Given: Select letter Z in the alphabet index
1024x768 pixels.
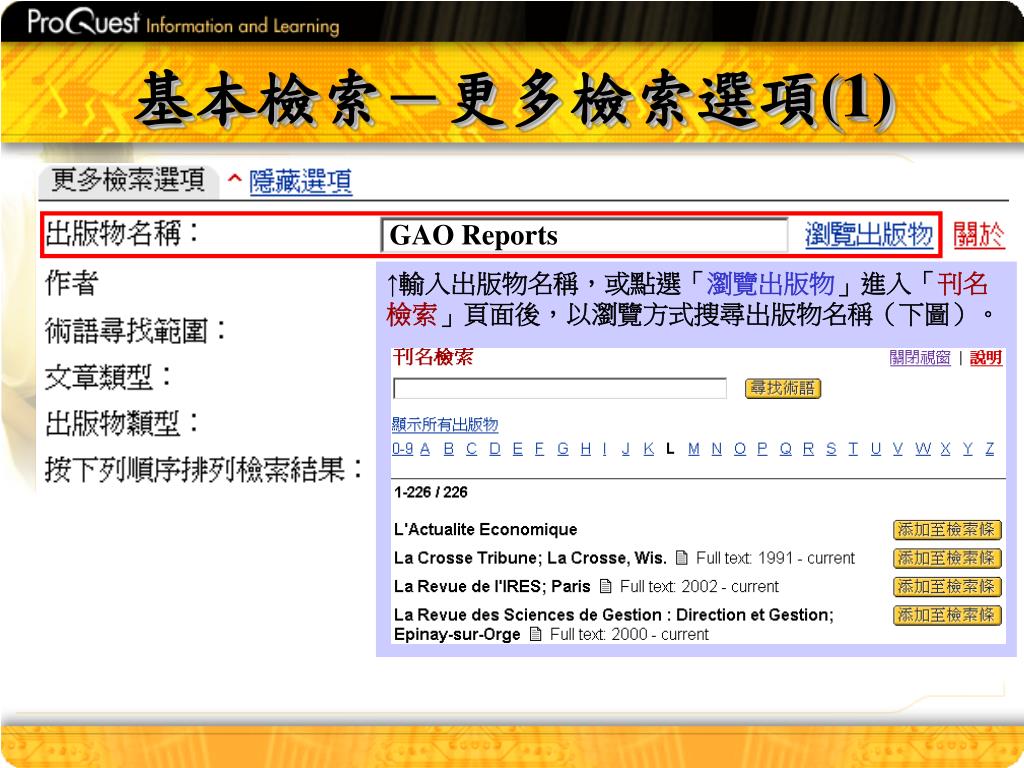Looking at the screenshot, I should (x=990, y=449).
